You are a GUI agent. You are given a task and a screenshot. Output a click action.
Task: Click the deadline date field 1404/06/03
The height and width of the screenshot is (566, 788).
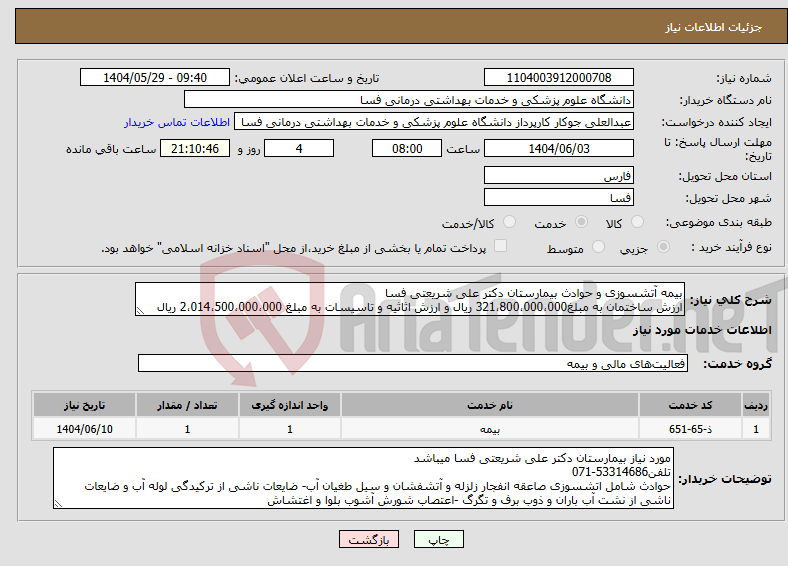coord(559,148)
